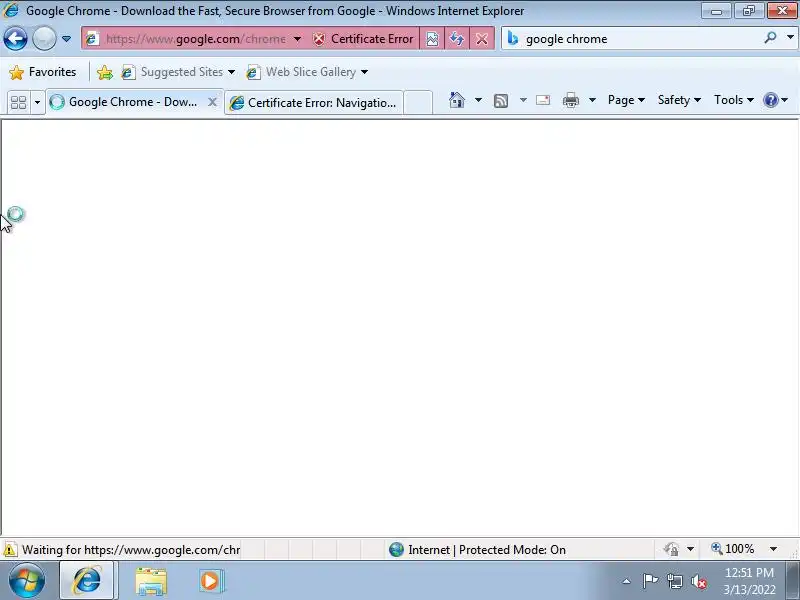Stop loading with the red X icon
Viewport: 800px width, 600px height.
click(482, 39)
